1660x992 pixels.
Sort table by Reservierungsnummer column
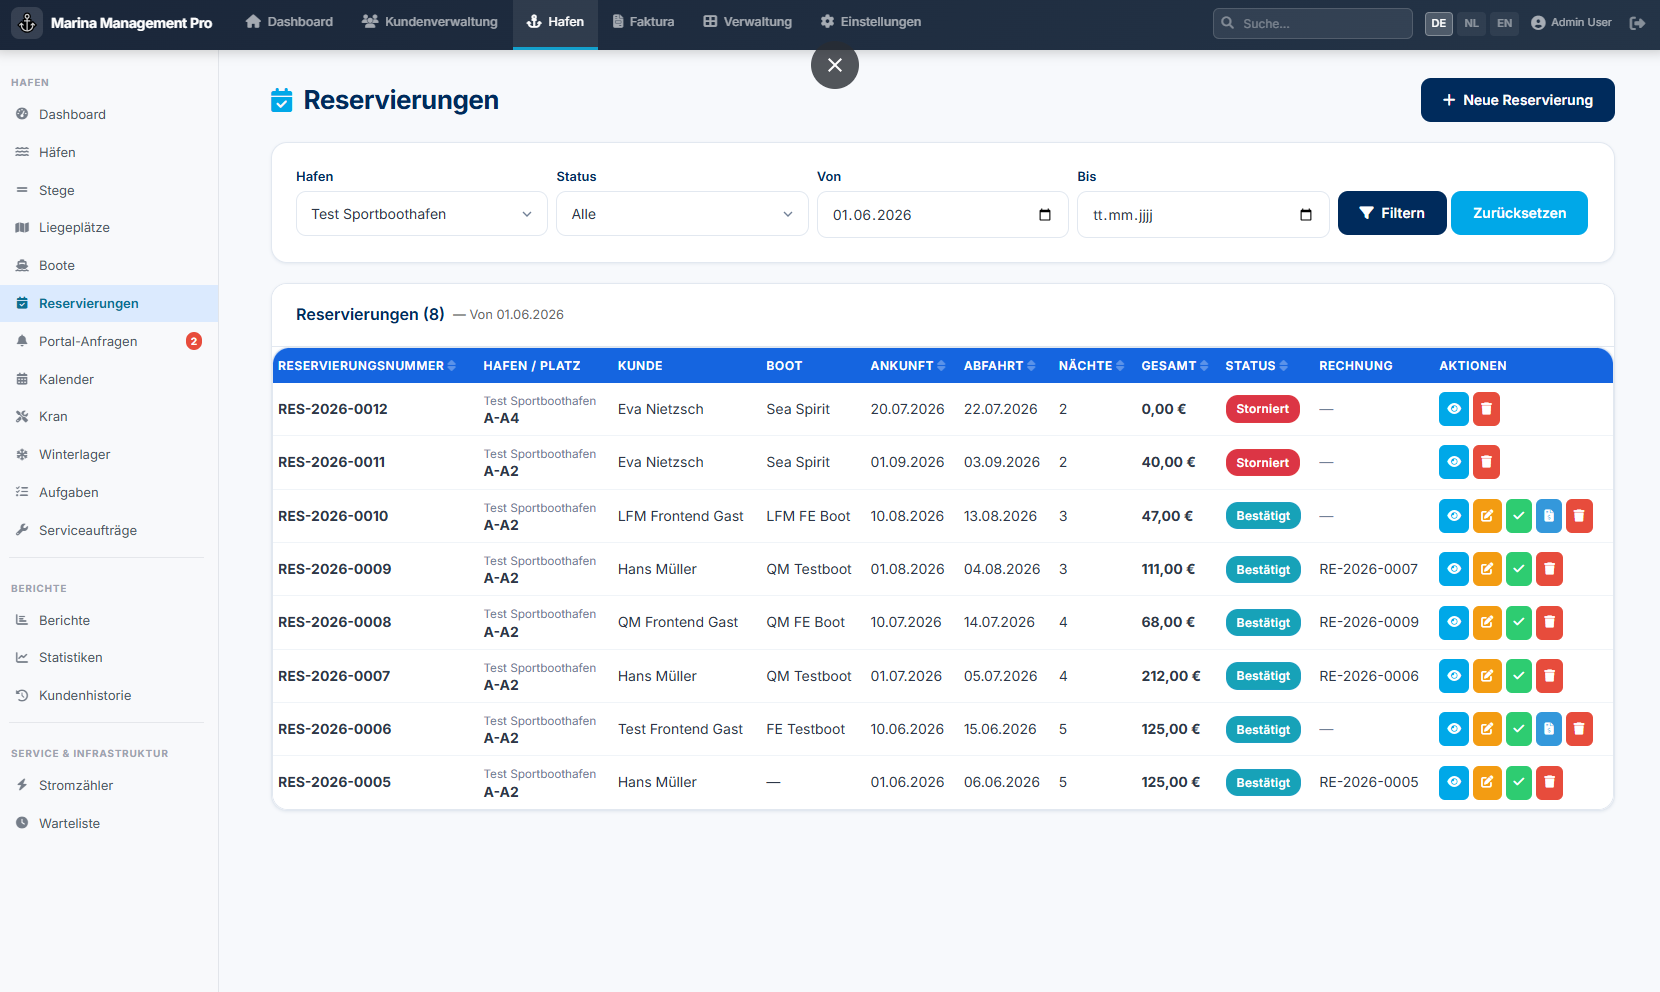pos(367,366)
